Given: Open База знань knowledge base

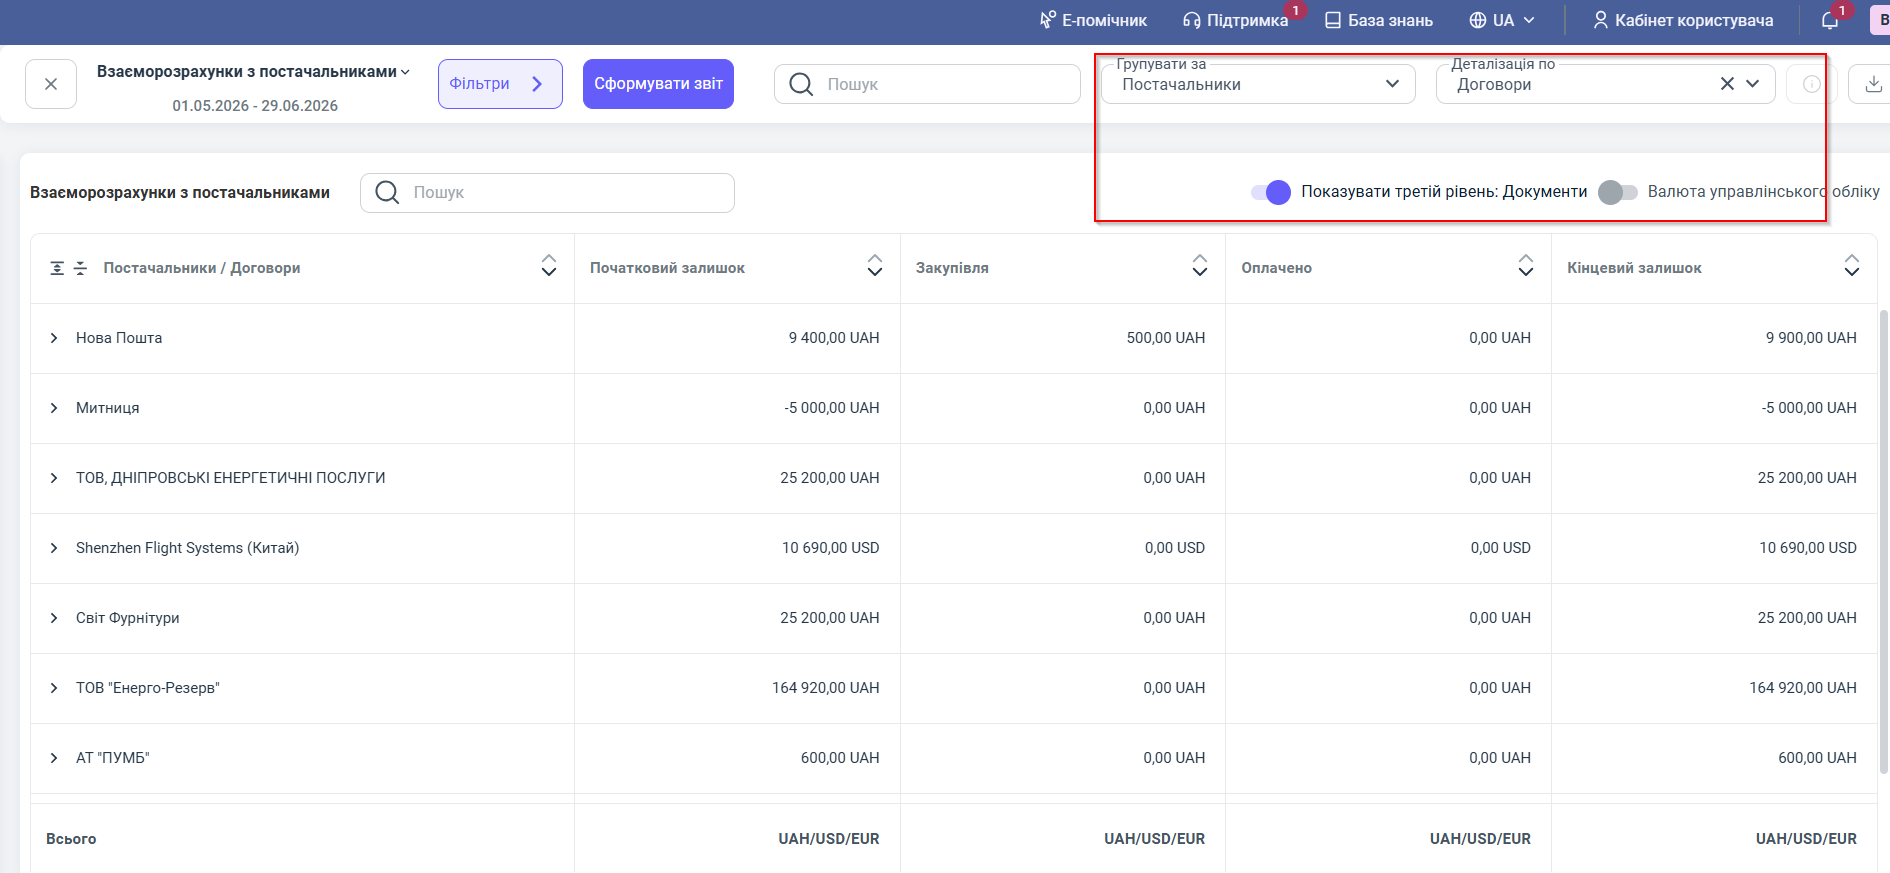Looking at the screenshot, I should click(x=1379, y=20).
